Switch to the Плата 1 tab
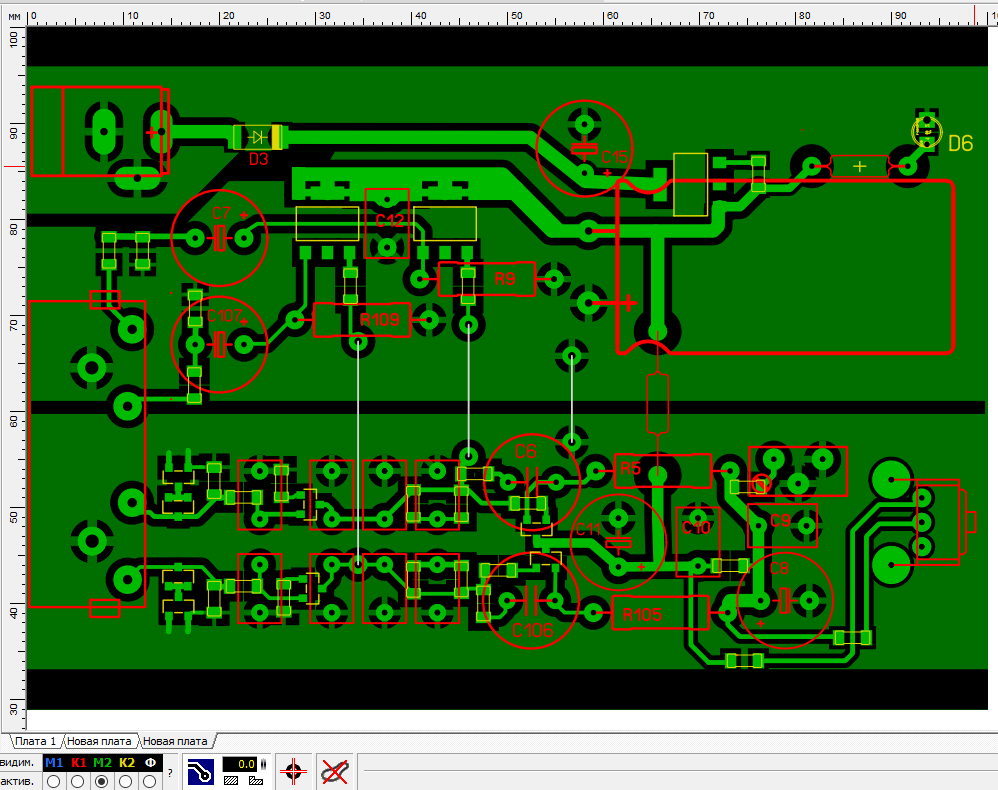Screen dimensions: 998x790 point(36,742)
